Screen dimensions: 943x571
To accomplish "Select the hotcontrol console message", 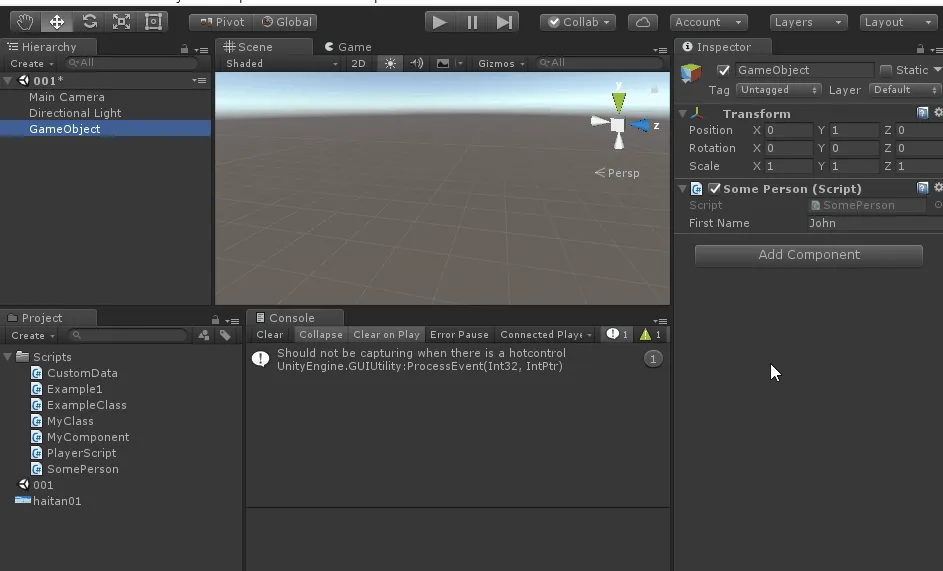I will point(458,360).
